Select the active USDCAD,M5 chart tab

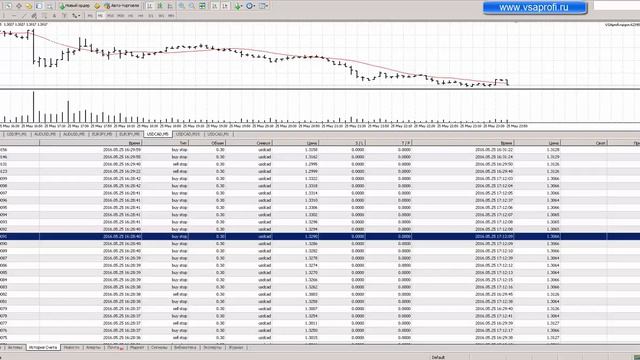pos(158,134)
